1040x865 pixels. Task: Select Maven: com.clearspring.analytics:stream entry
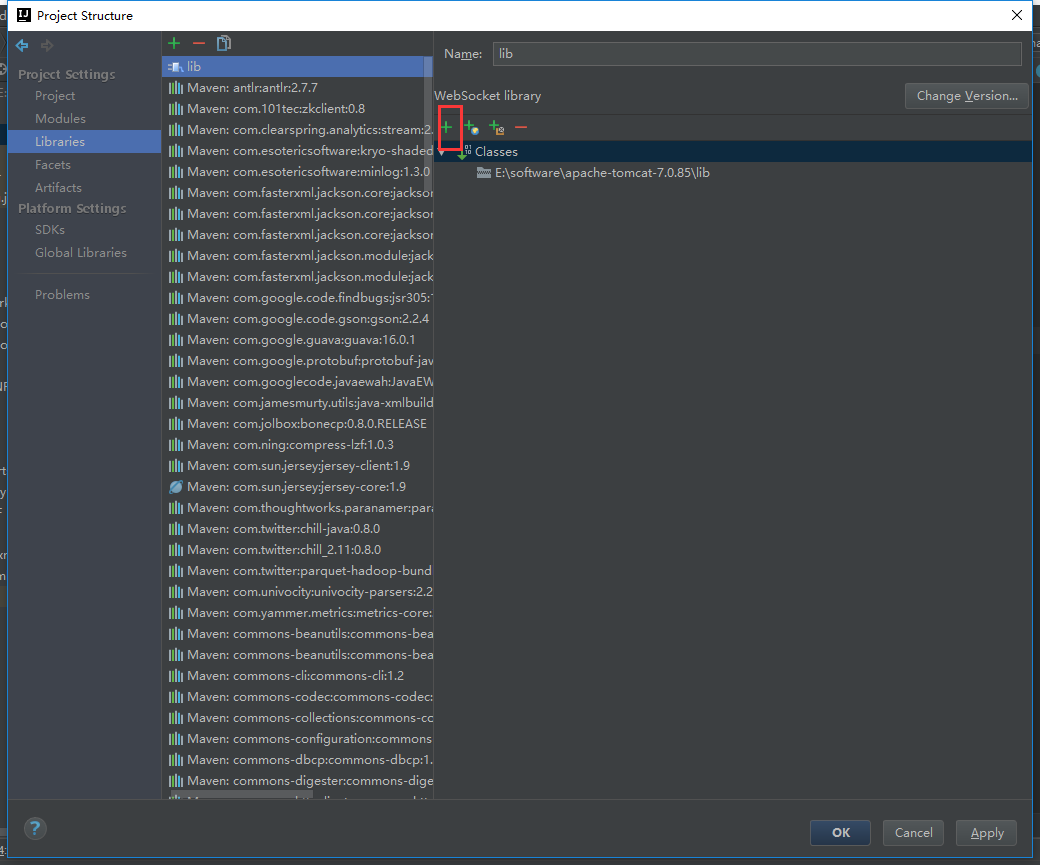(x=296, y=130)
